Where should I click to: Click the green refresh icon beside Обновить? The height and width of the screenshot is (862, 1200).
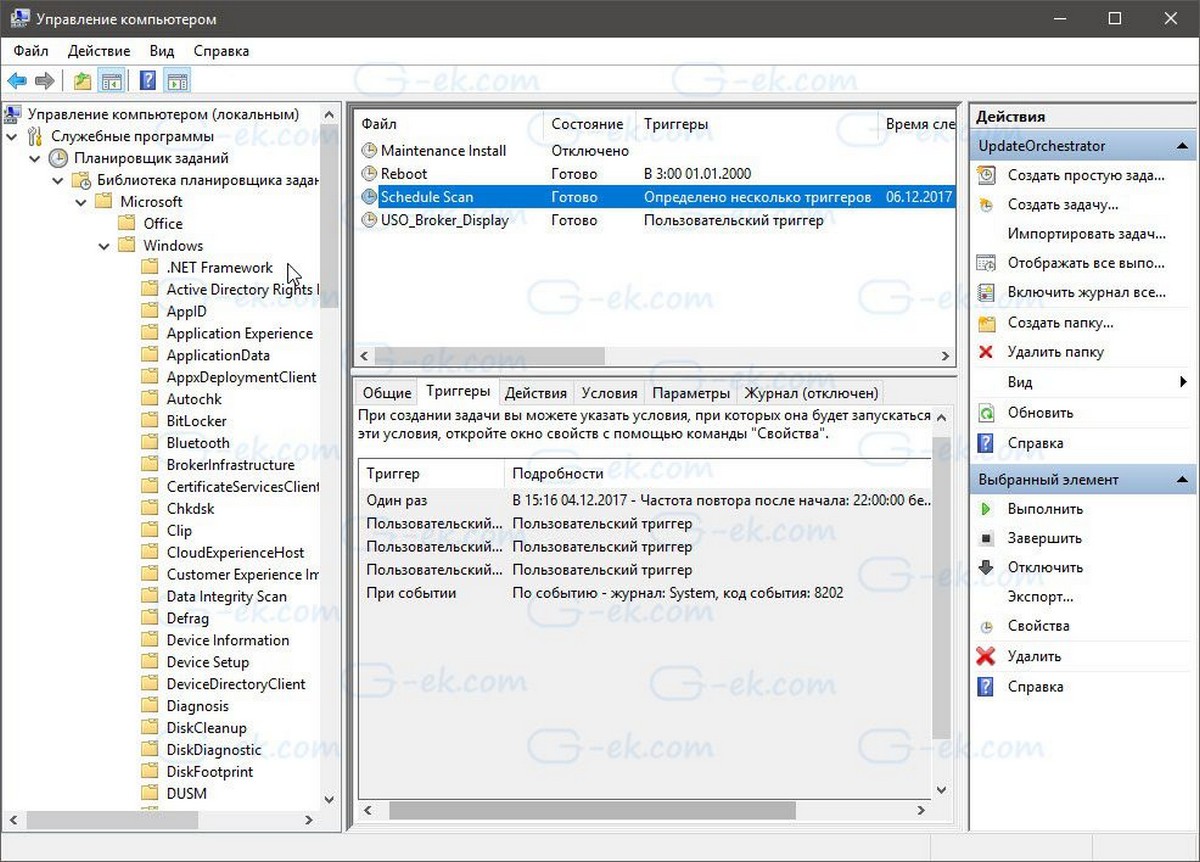tap(987, 413)
